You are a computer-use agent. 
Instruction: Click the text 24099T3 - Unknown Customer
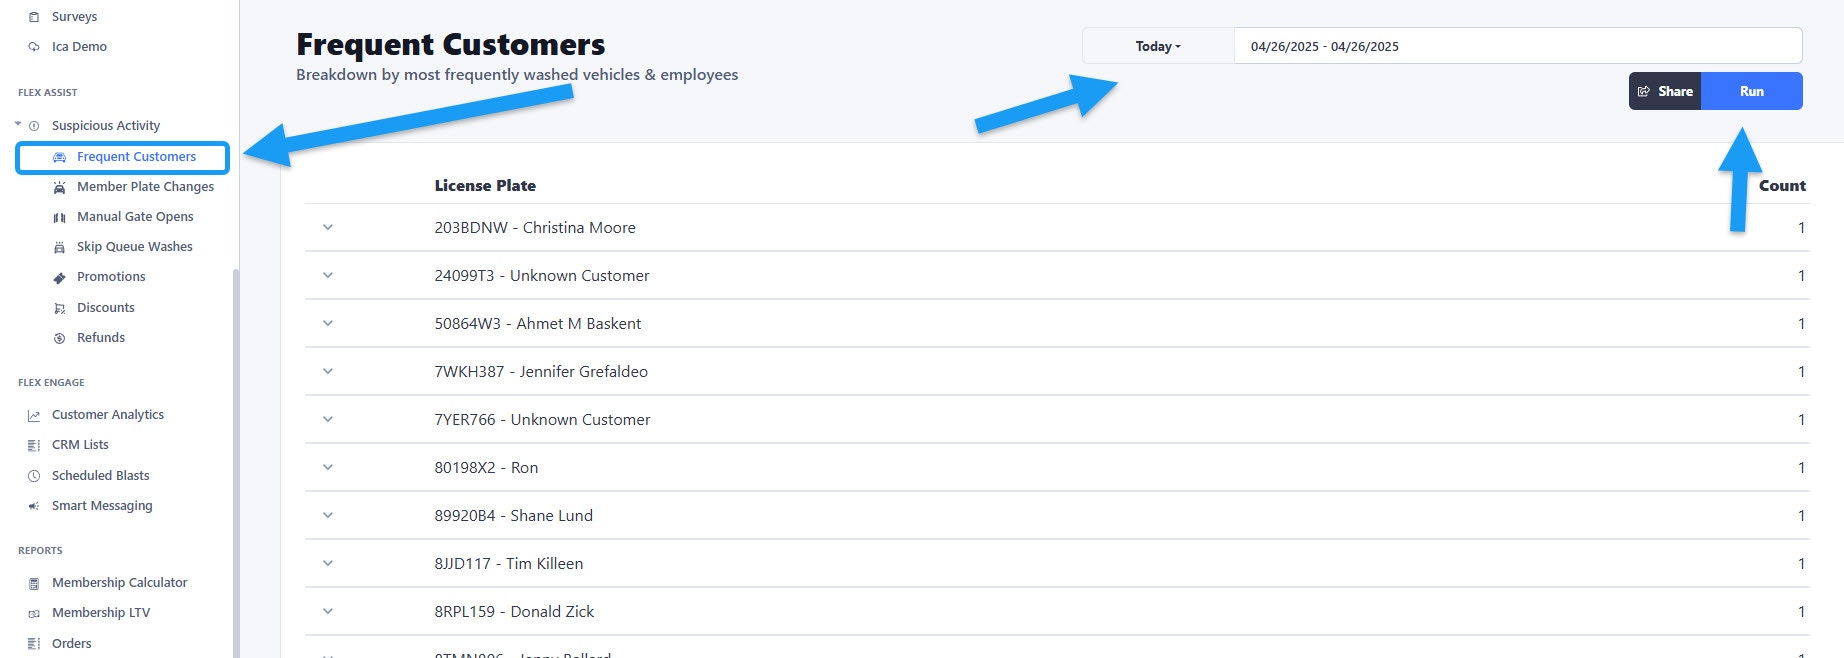(x=542, y=276)
